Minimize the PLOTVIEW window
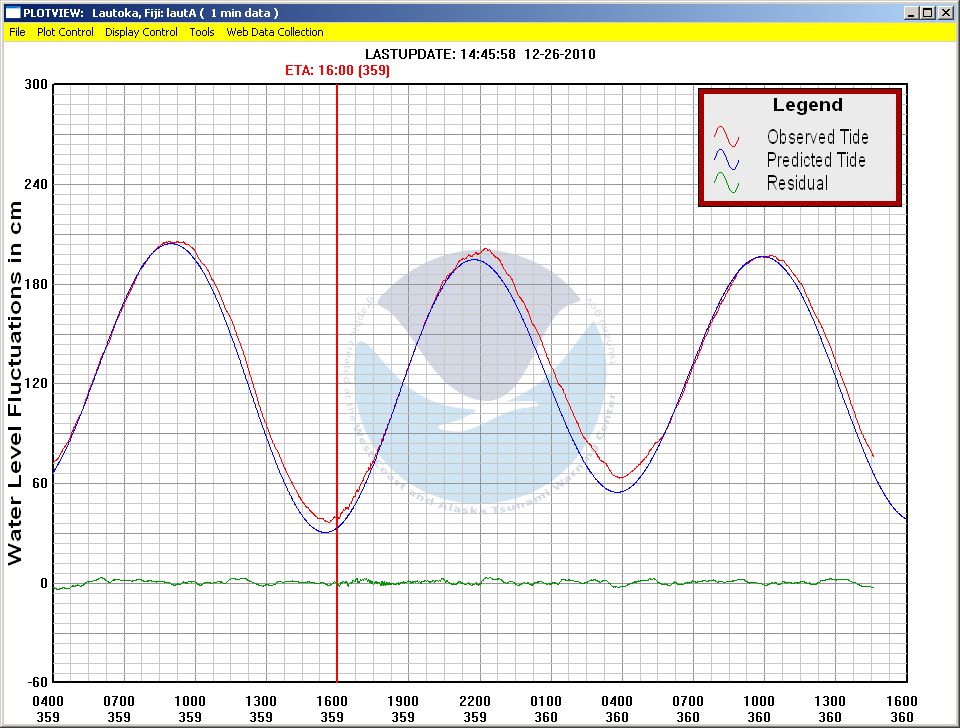 (x=912, y=12)
